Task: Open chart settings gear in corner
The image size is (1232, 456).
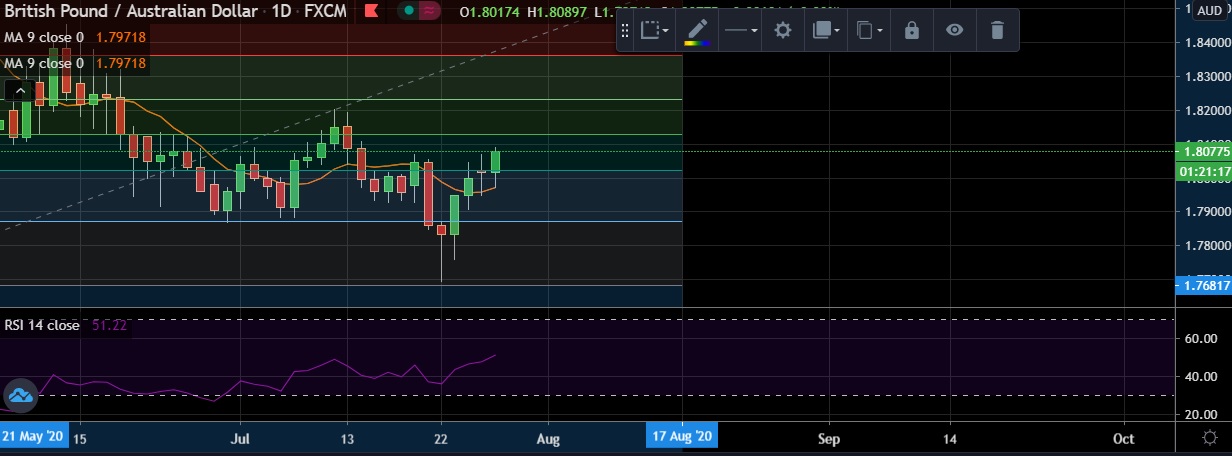Action: coord(1209,438)
